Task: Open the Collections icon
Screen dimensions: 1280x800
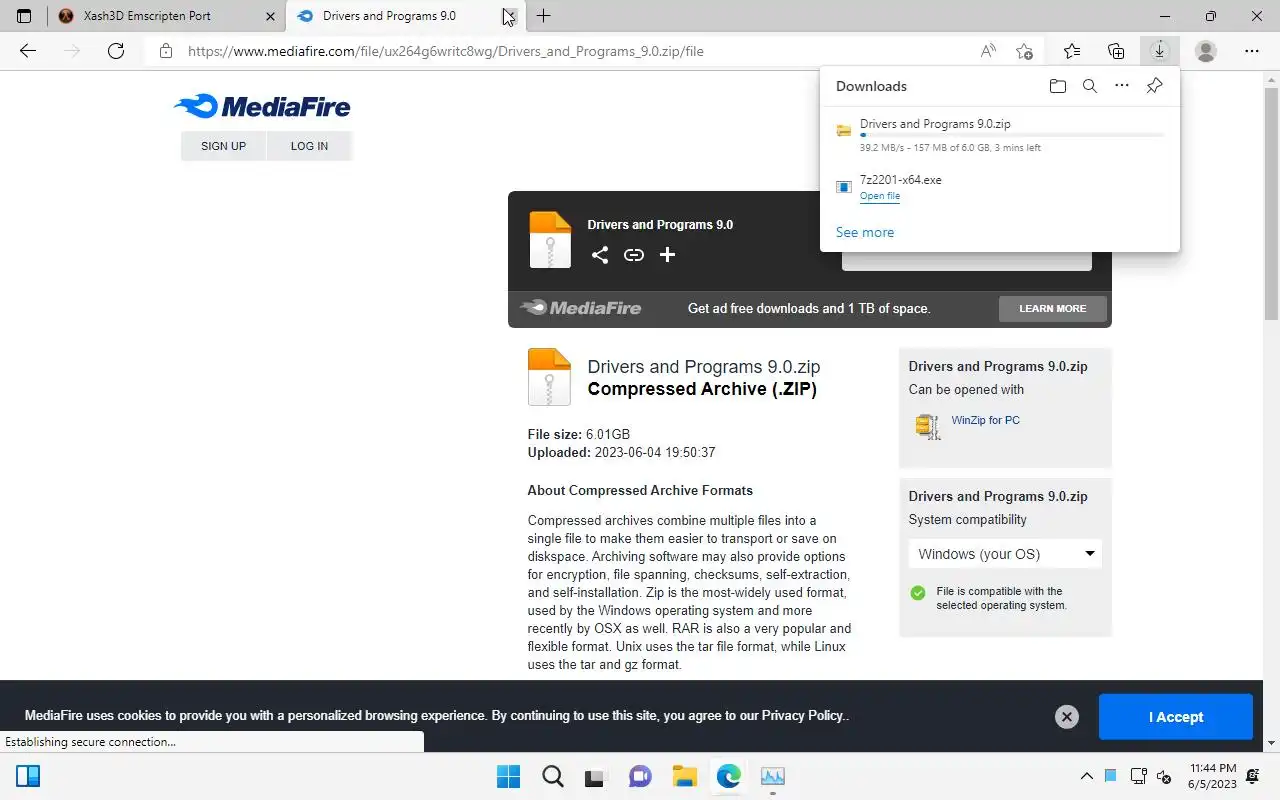Action: [1116, 51]
